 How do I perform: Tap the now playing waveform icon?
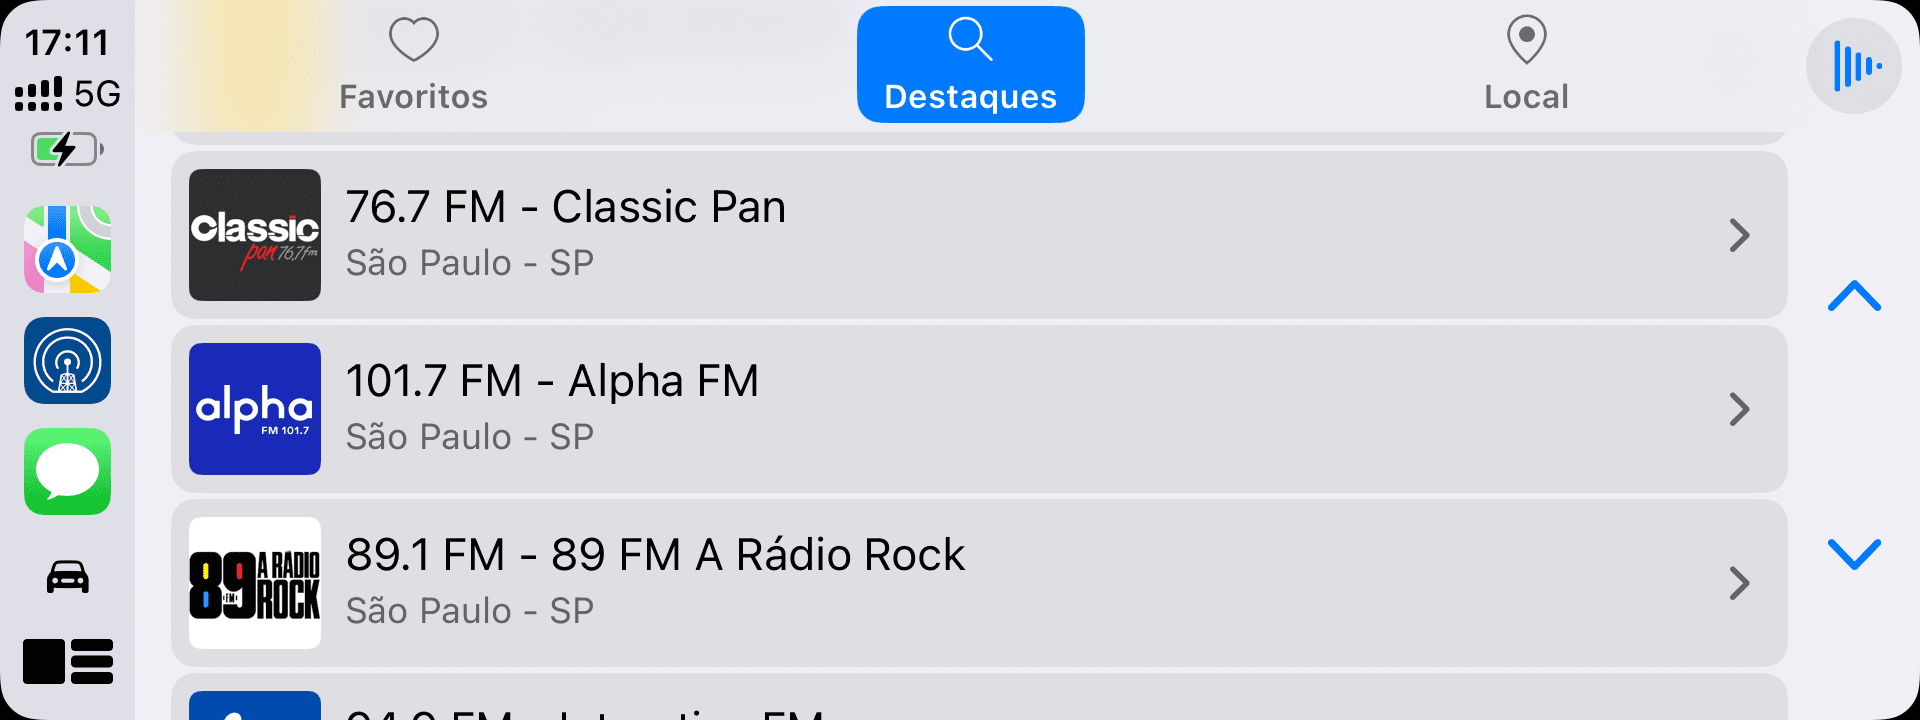pos(1853,66)
